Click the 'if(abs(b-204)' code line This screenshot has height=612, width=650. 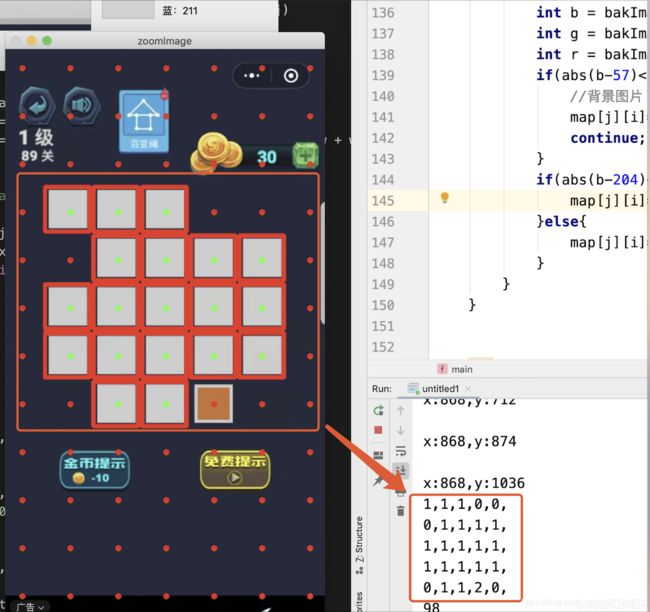(x=591, y=180)
